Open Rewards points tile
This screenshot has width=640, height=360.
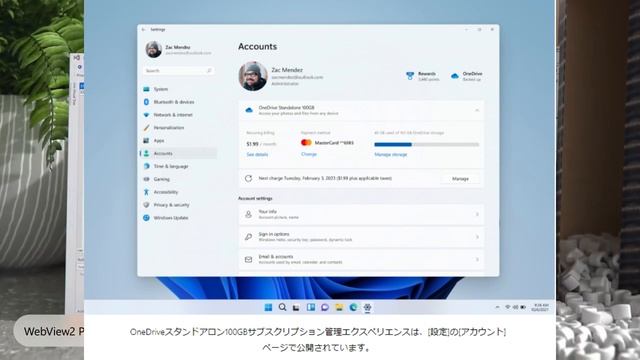pos(423,76)
